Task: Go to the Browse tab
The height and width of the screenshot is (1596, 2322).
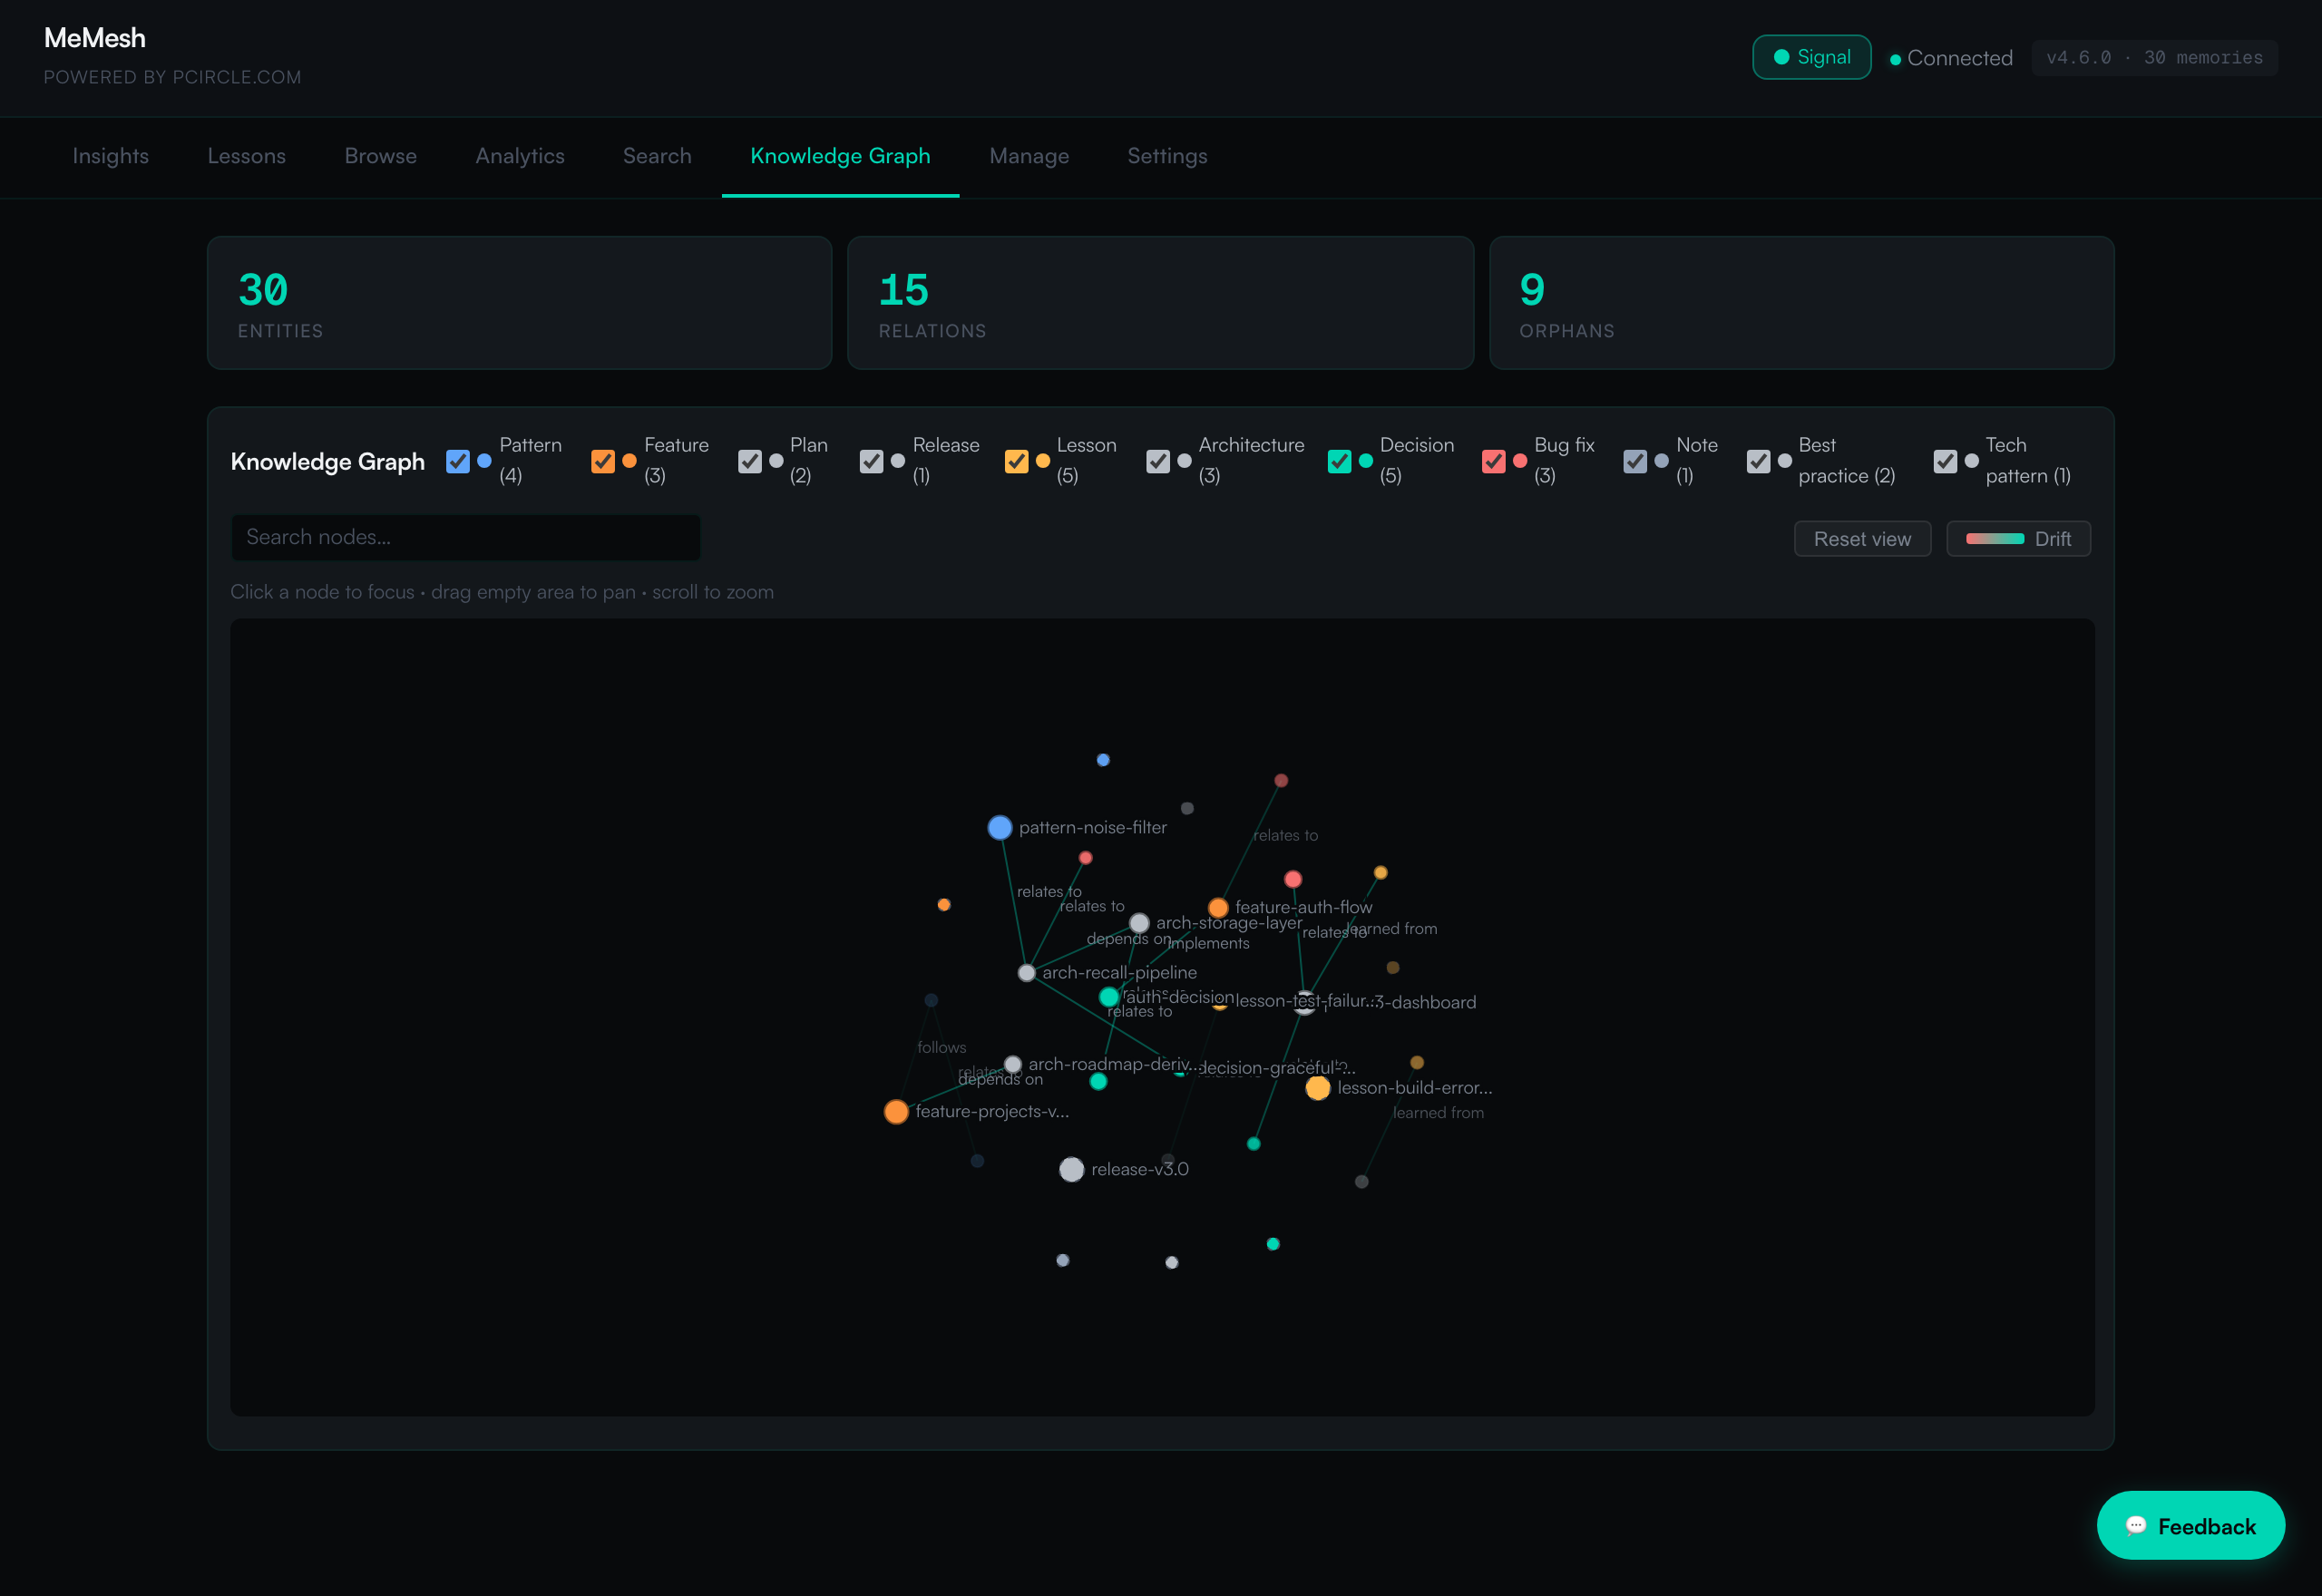Action: (x=381, y=156)
